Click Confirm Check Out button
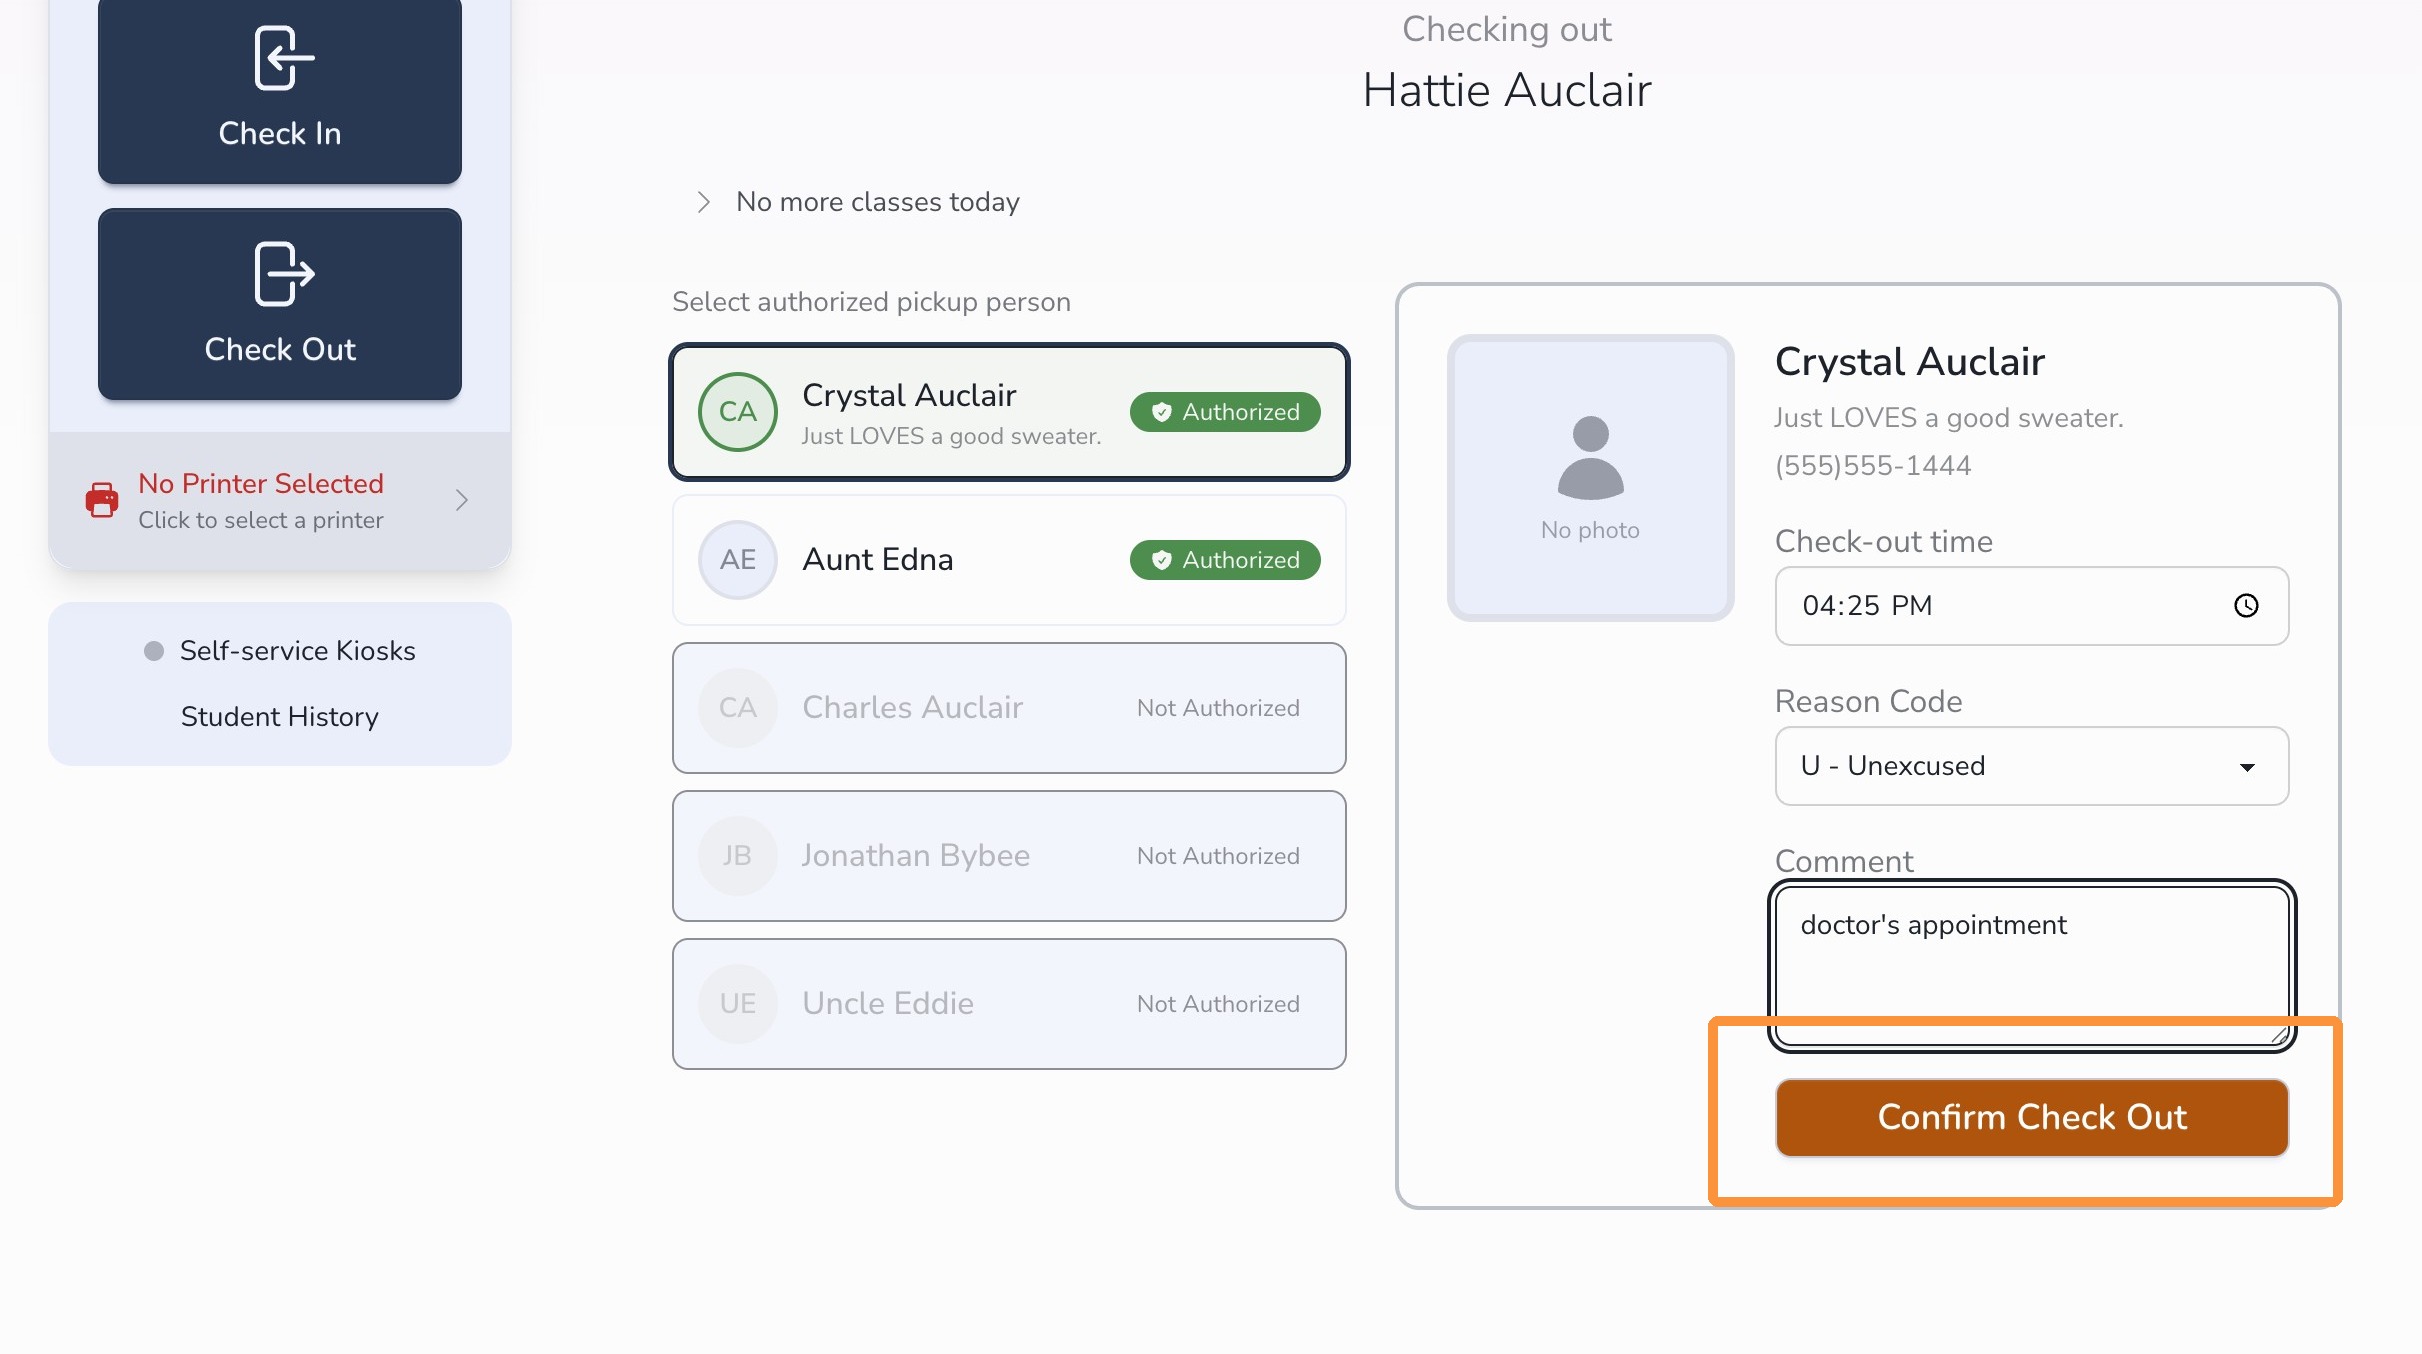The height and width of the screenshot is (1354, 2422). [2031, 1118]
